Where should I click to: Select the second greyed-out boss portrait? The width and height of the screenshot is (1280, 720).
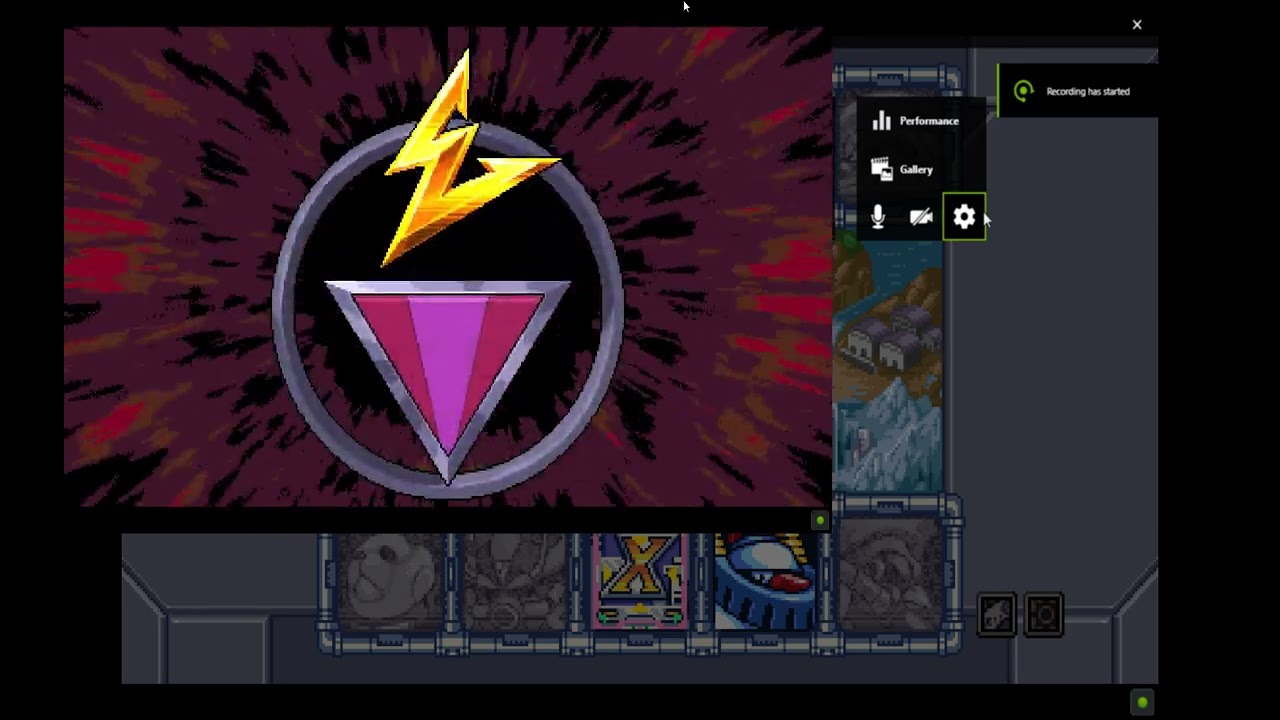[515, 582]
